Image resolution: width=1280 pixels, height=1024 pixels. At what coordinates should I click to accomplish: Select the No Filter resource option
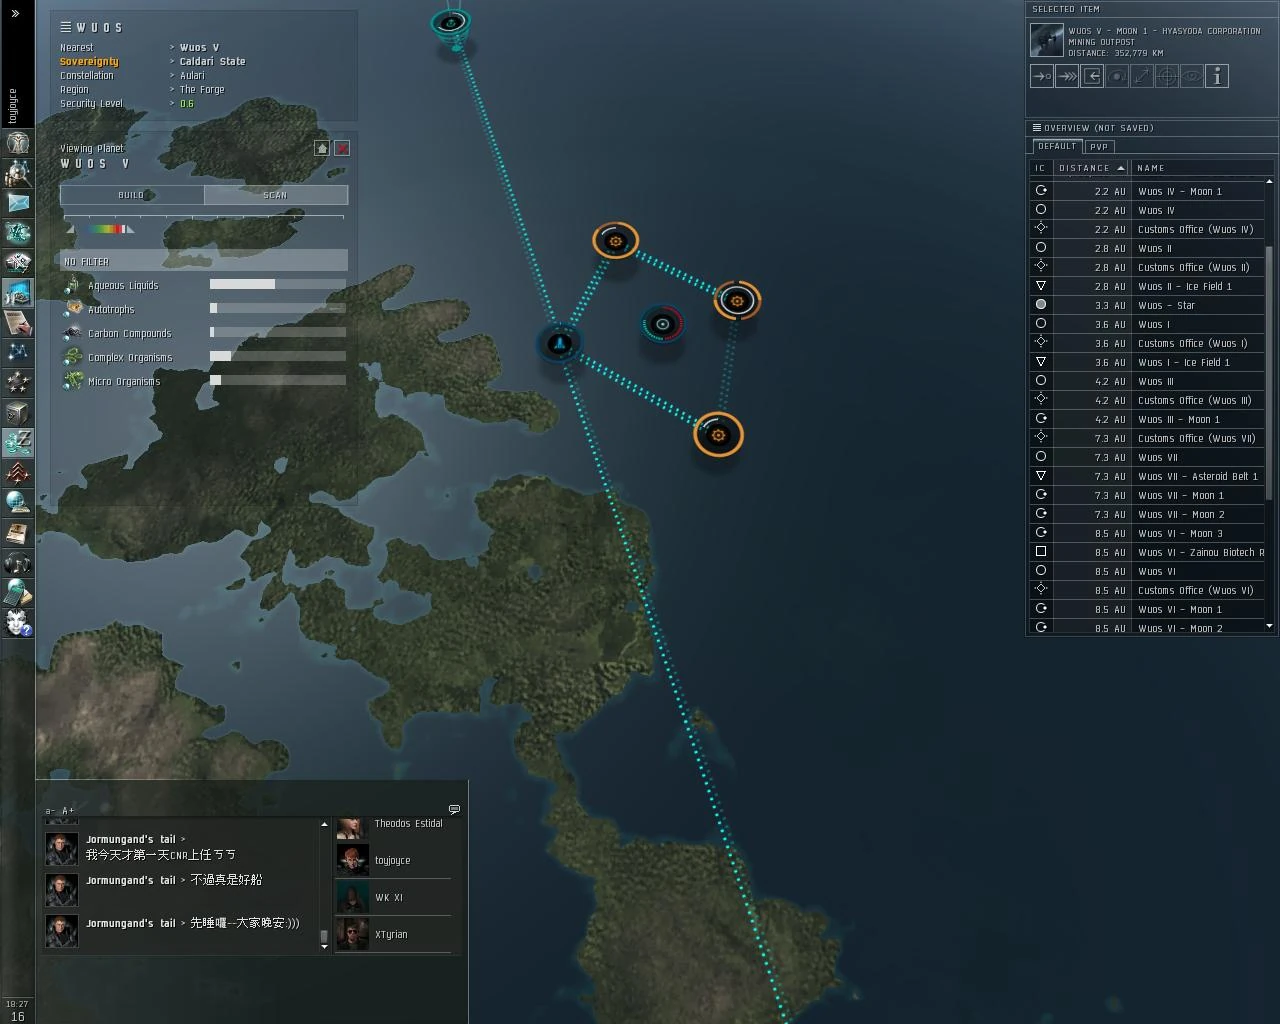point(204,261)
